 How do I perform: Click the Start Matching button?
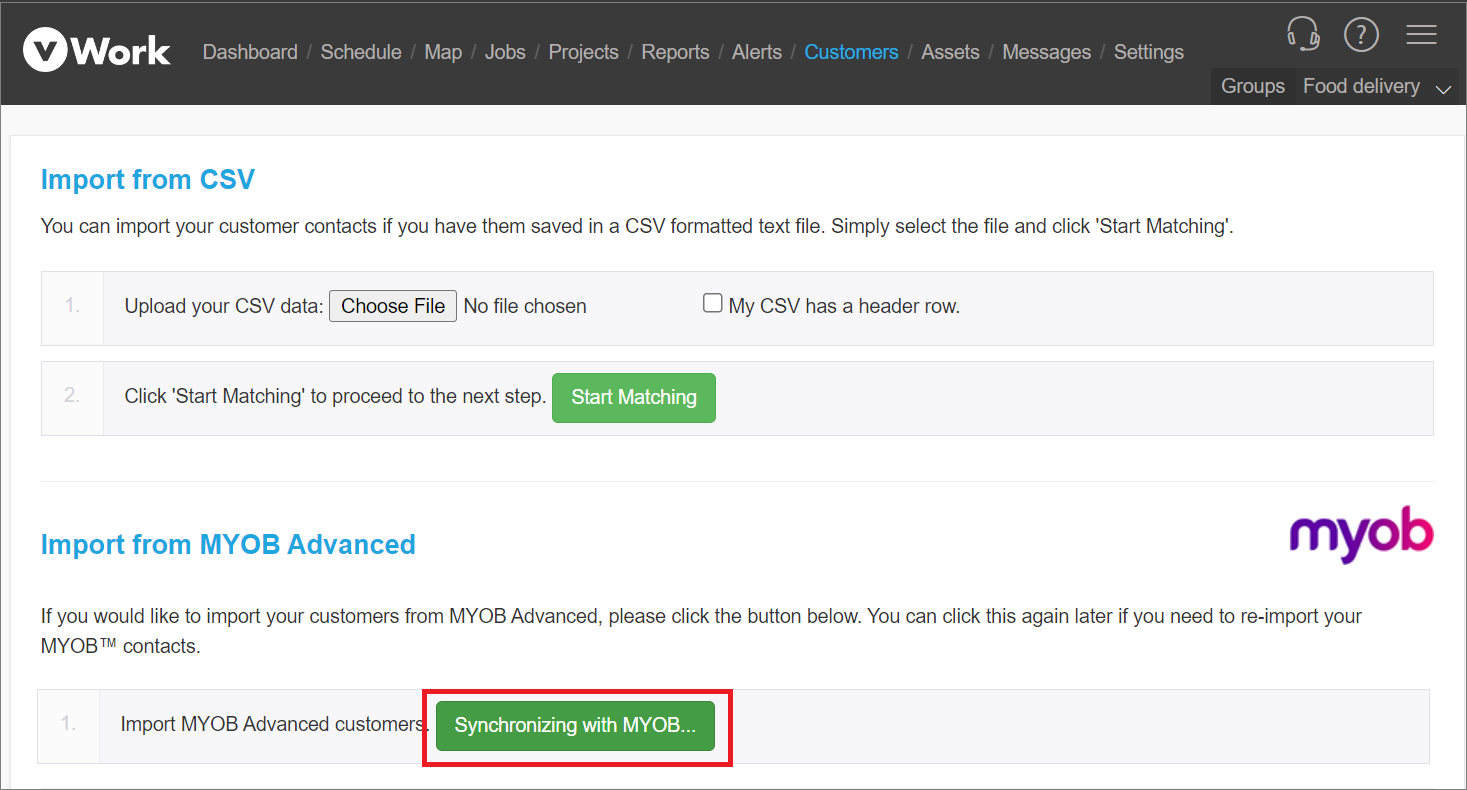(634, 398)
